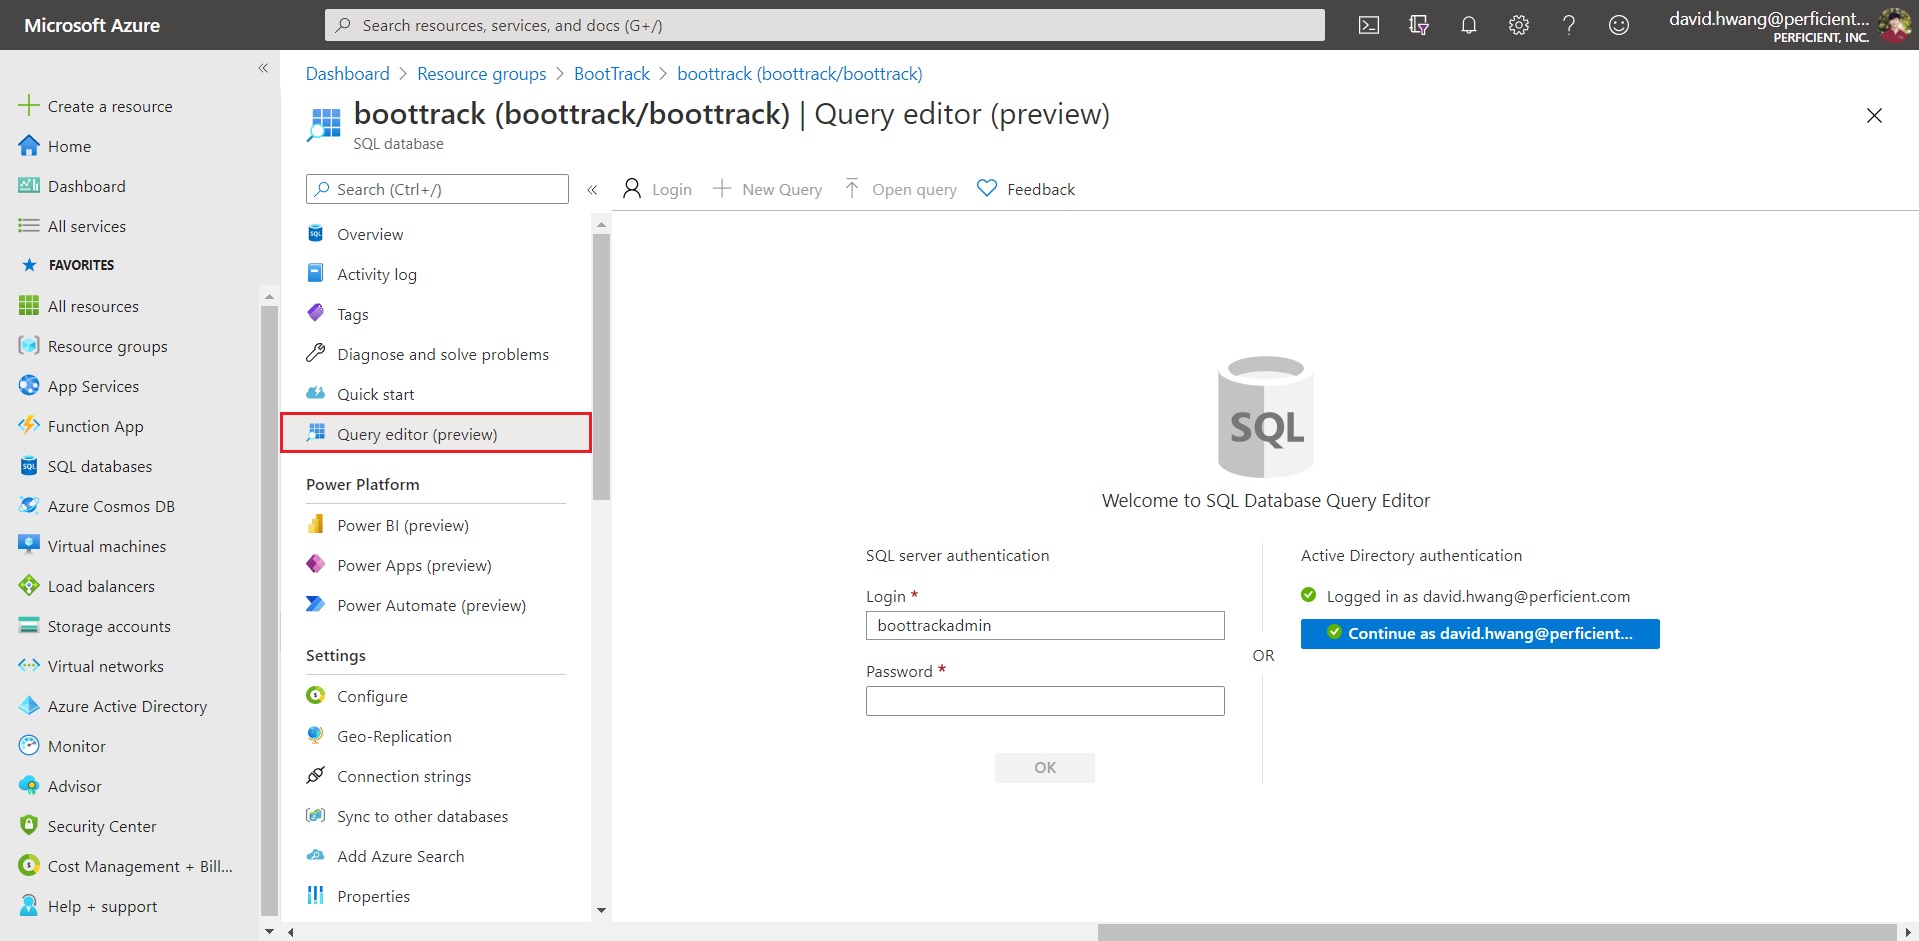Open the help question mark
Screen dimensions: 1919x941
(x=1569, y=25)
